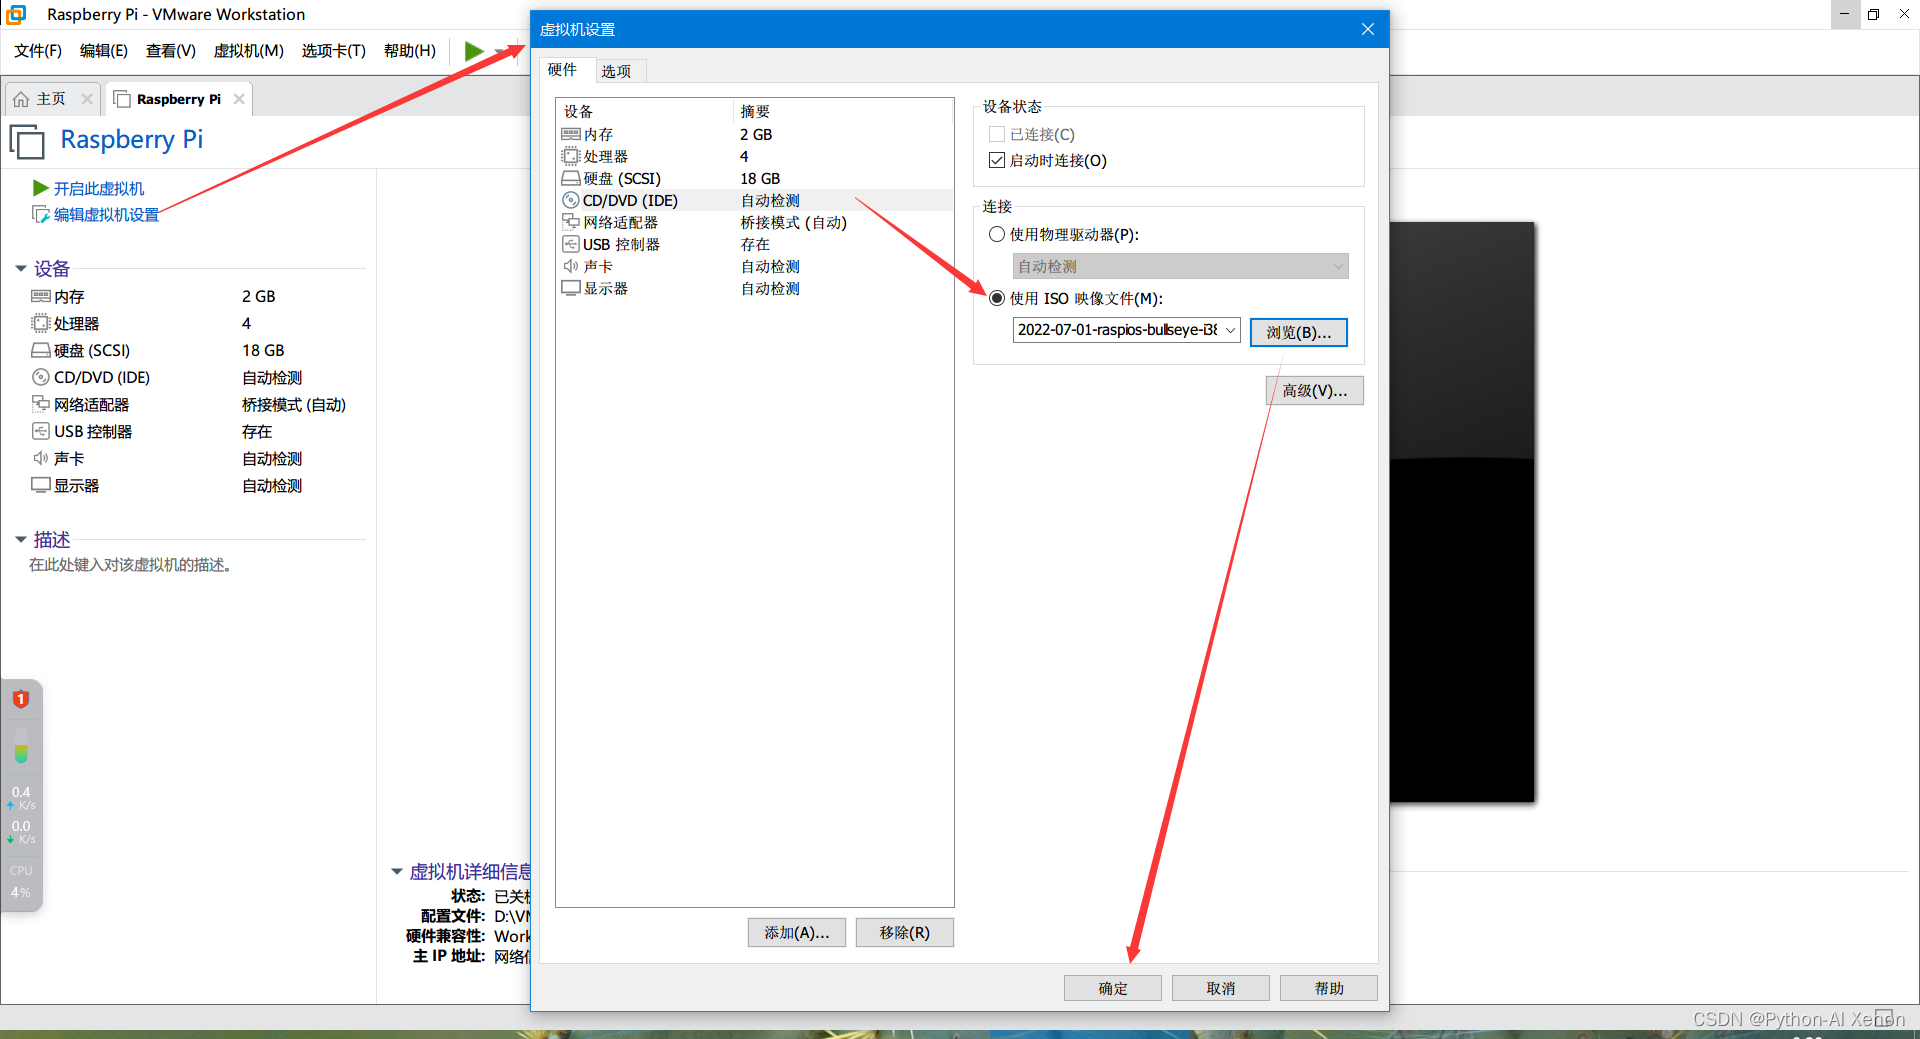
Task: Click the home icon on the 主页 tab
Action: pyautogui.click(x=21, y=99)
